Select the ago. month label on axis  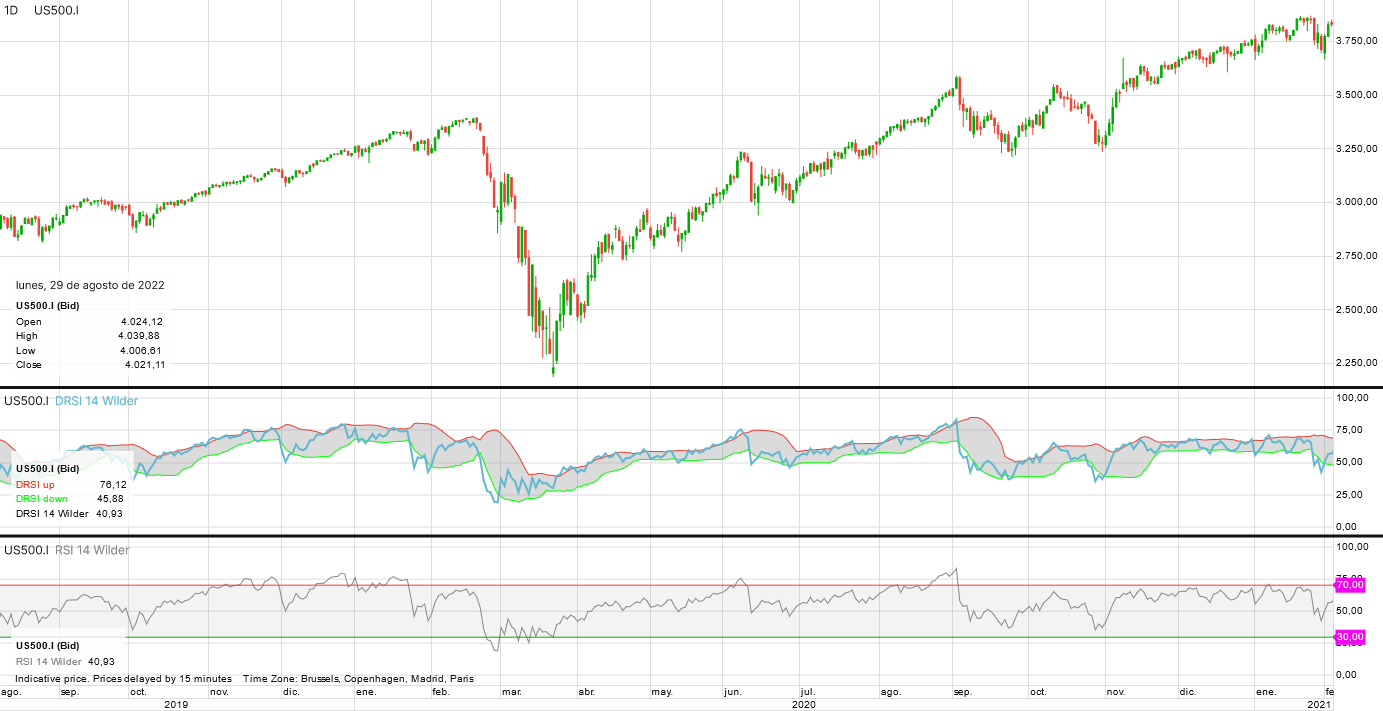[893, 691]
